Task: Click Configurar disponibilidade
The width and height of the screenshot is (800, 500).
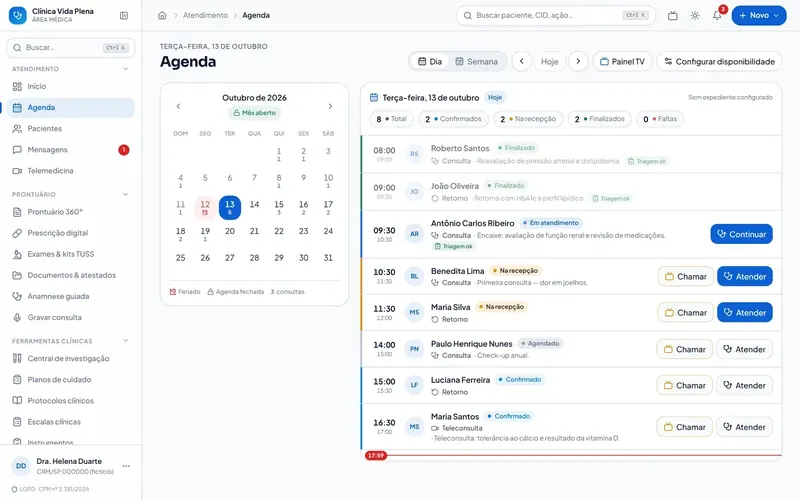Action: 719,61
